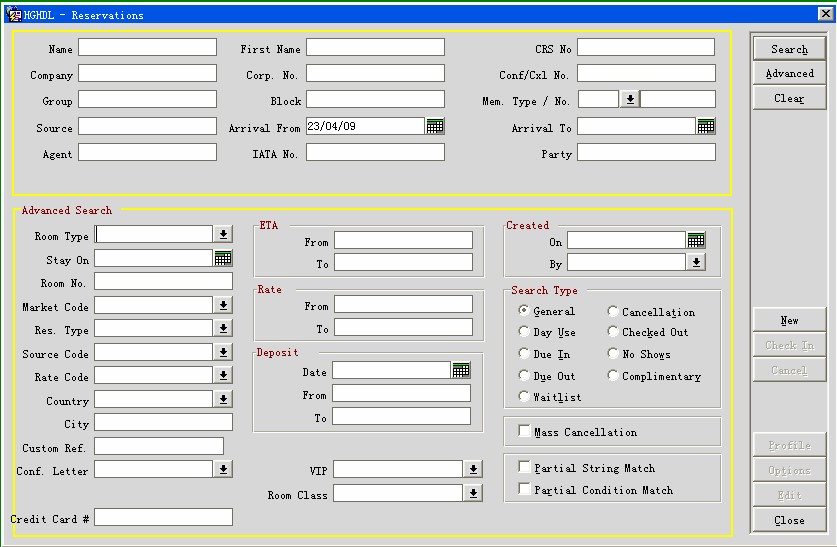Click the Arrival From date field
This screenshot has height=547, width=837.
coord(366,126)
